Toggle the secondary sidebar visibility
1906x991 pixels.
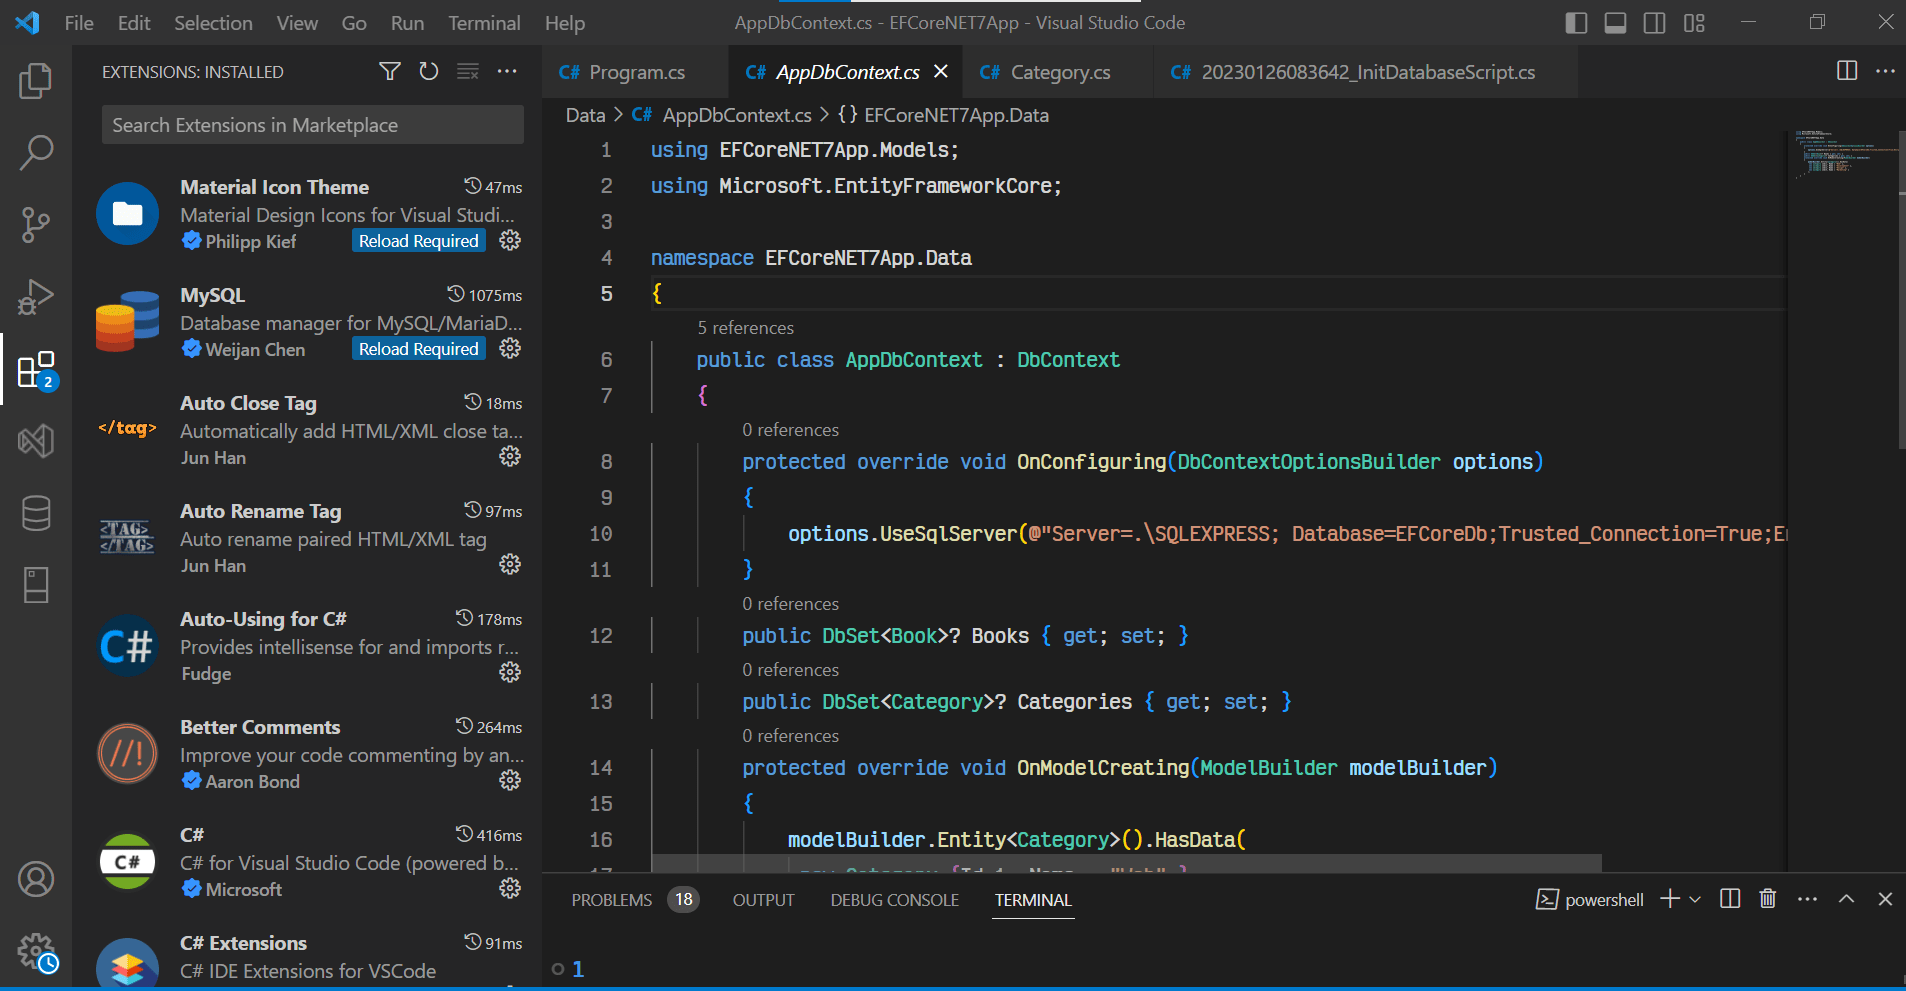click(x=1654, y=22)
